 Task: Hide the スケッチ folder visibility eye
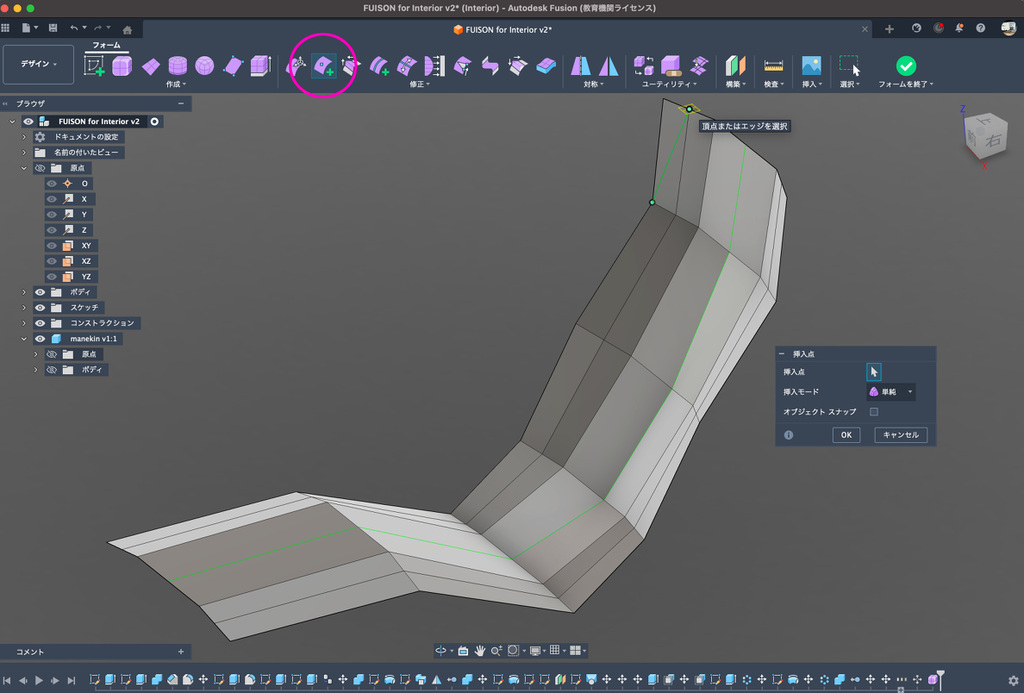pyautogui.click(x=41, y=307)
